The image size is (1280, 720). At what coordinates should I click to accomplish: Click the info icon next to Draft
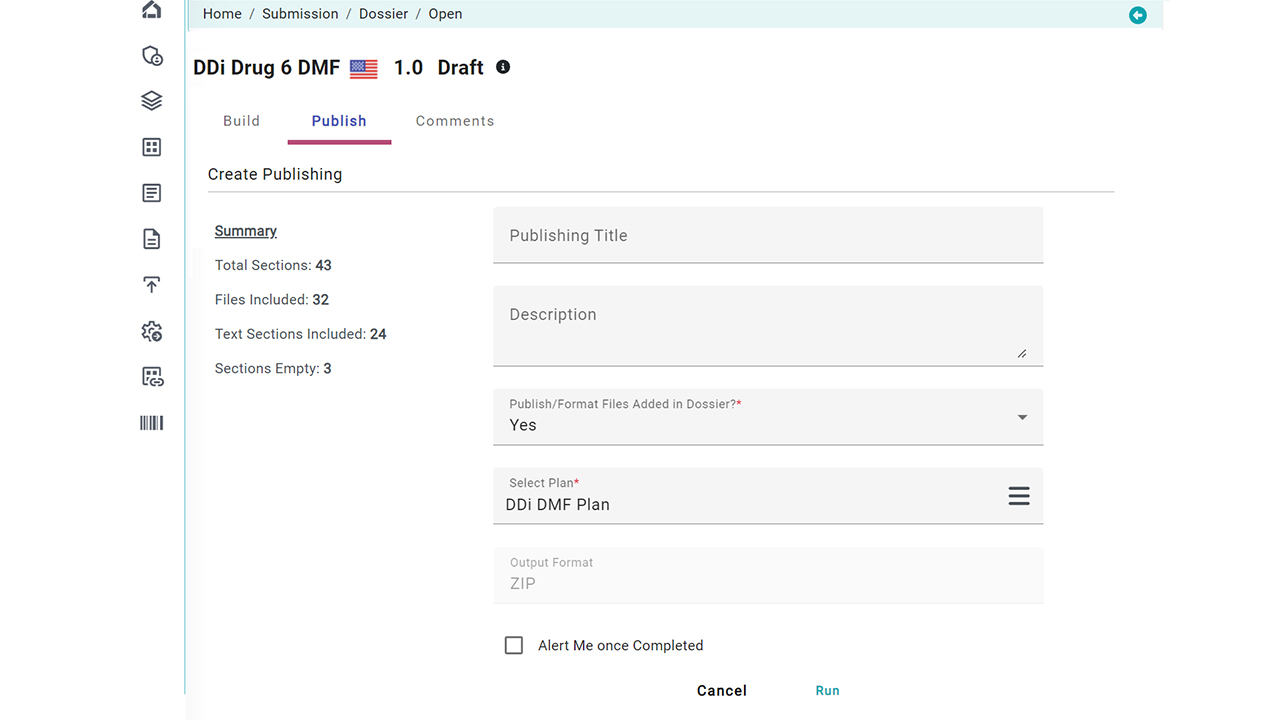(503, 67)
